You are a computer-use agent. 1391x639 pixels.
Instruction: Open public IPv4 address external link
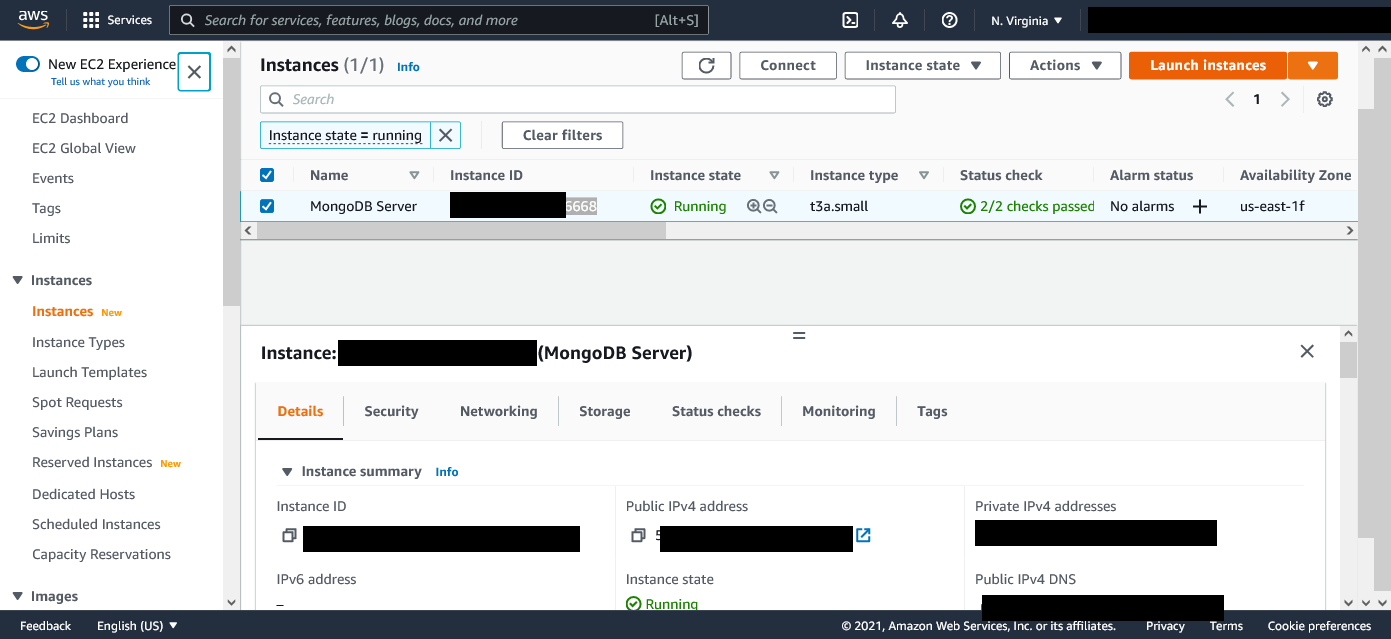tap(863, 535)
